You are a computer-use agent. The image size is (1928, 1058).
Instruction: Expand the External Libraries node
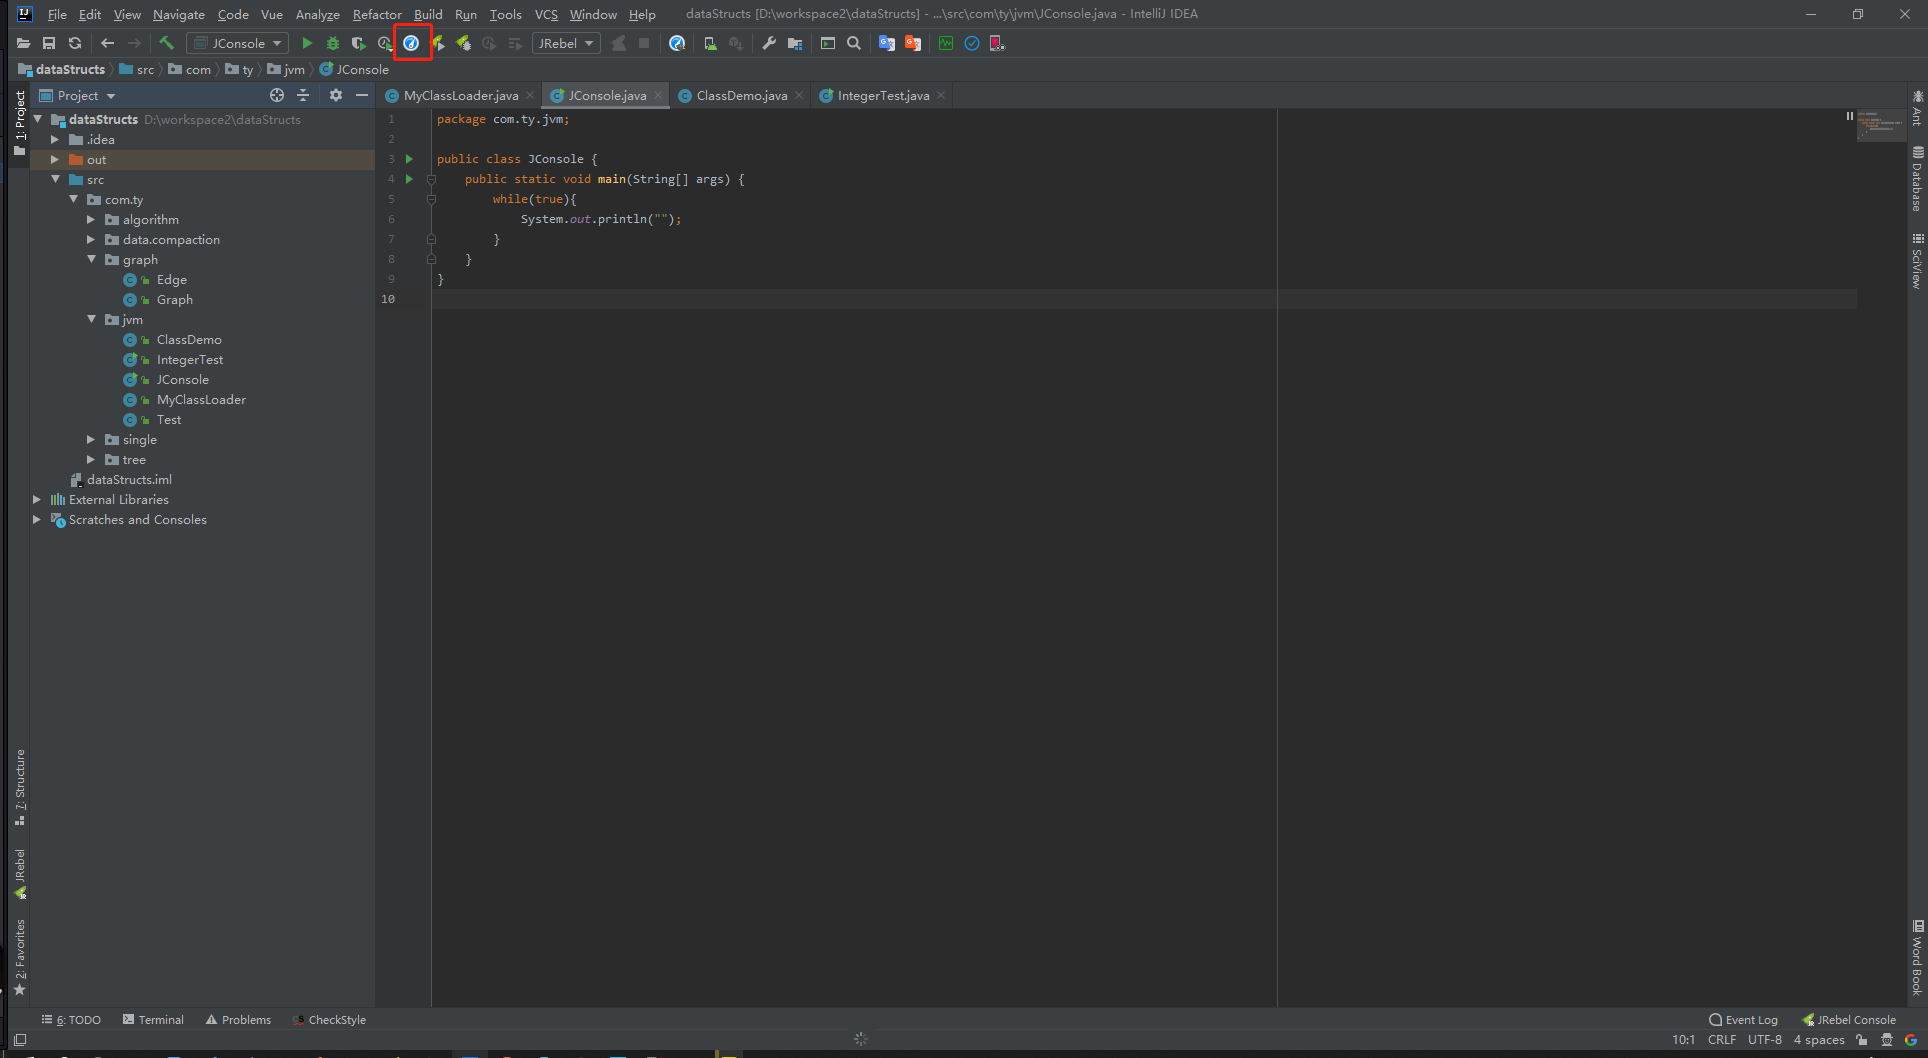coord(37,499)
